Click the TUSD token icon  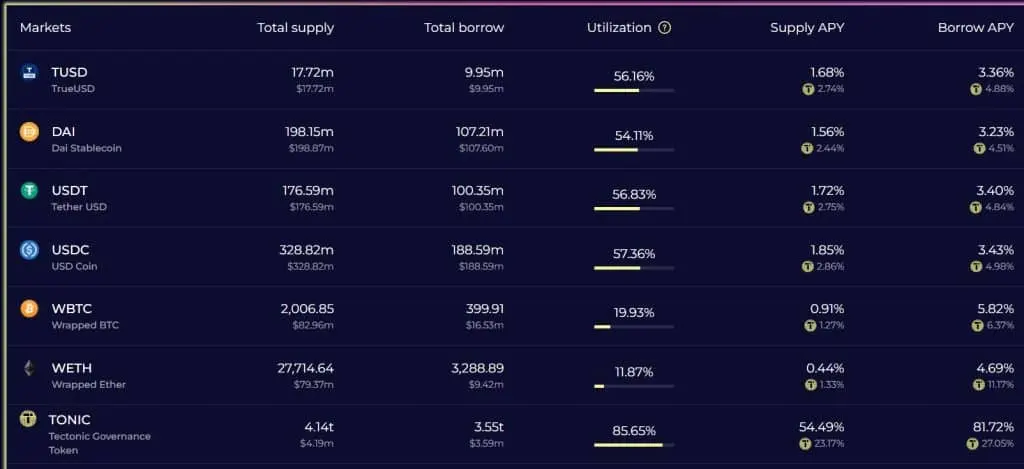pyautogui.click(x=29, y=72)
